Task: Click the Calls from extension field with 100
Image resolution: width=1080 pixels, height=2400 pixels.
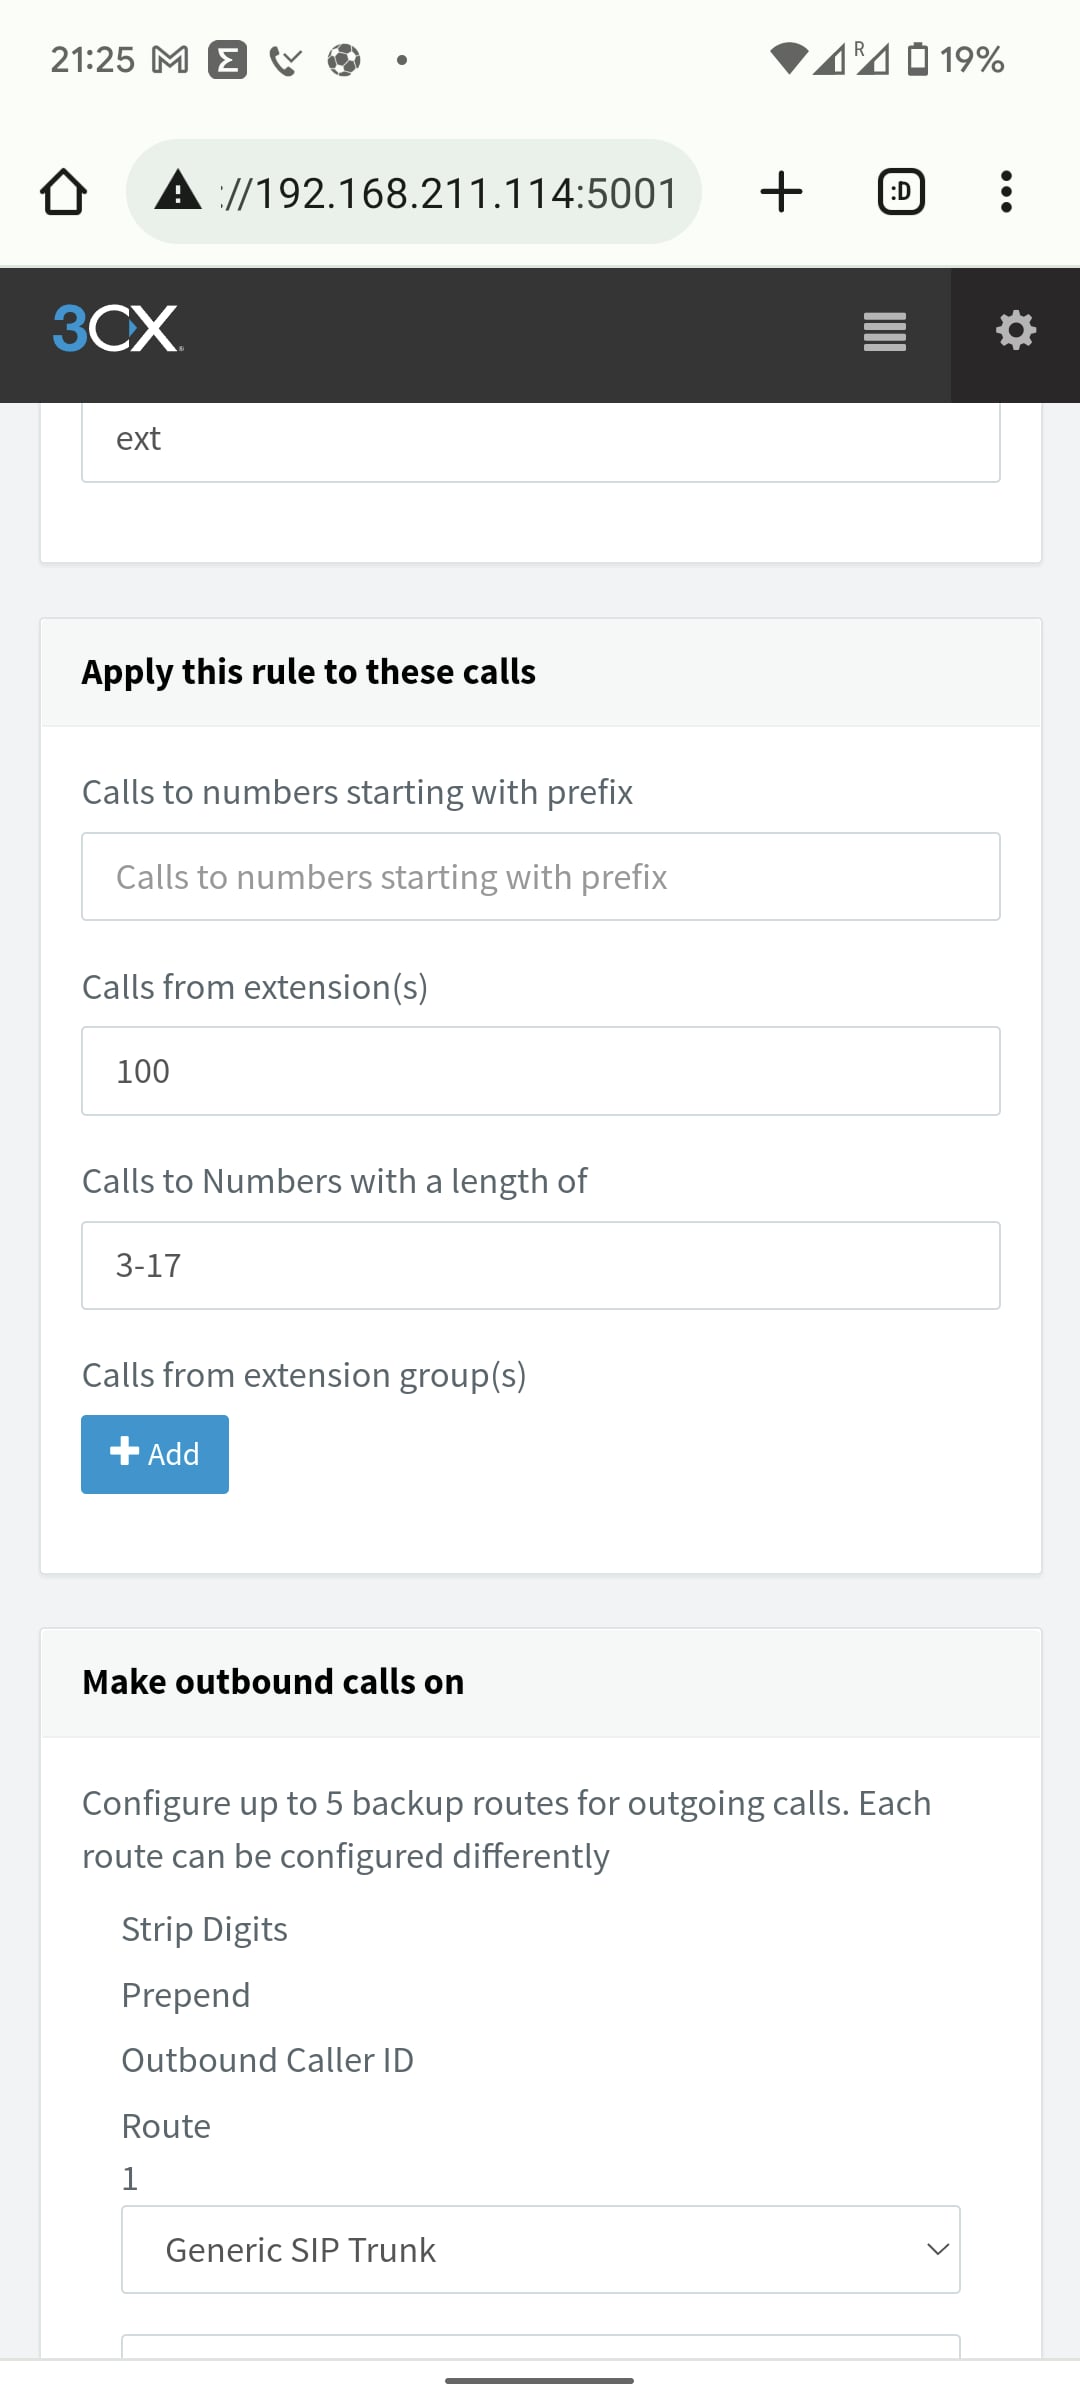Action: (x=541, y=1071)
